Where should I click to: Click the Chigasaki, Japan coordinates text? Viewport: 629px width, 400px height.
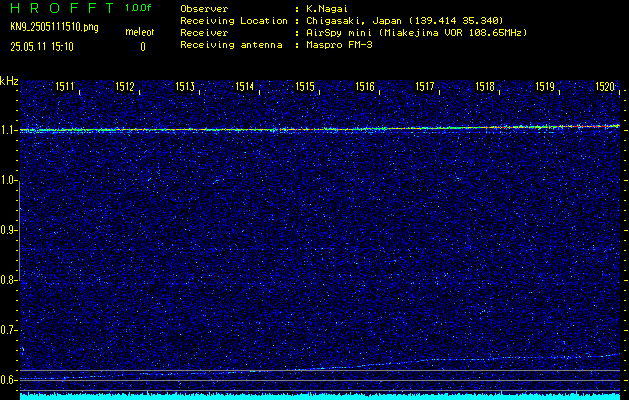pyautogui.click(x=405, y=21)
